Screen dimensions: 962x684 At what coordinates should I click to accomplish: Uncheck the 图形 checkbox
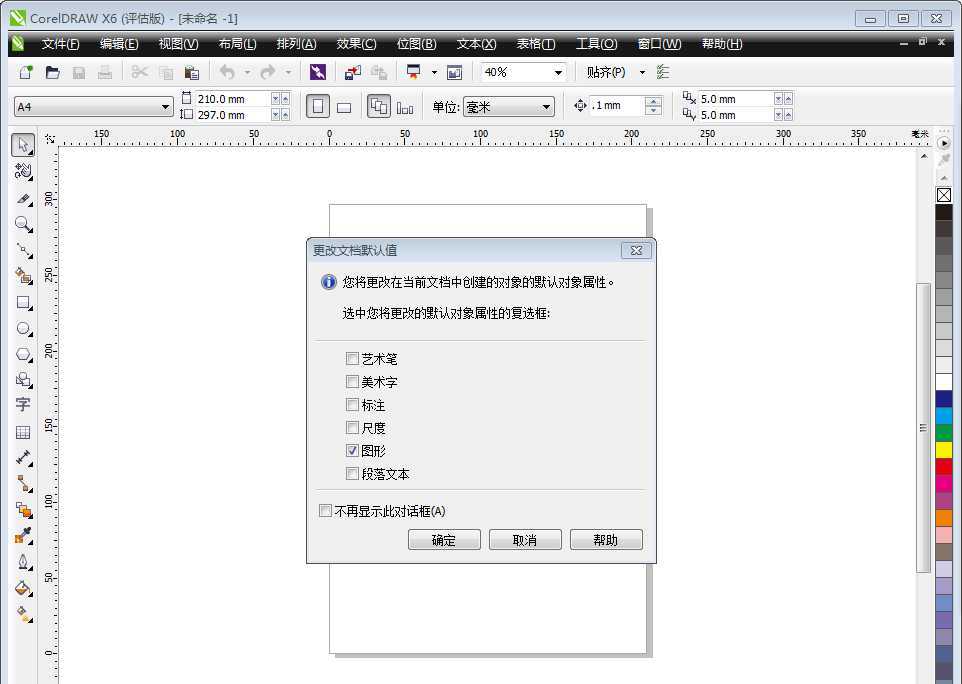tap(352, 450)
